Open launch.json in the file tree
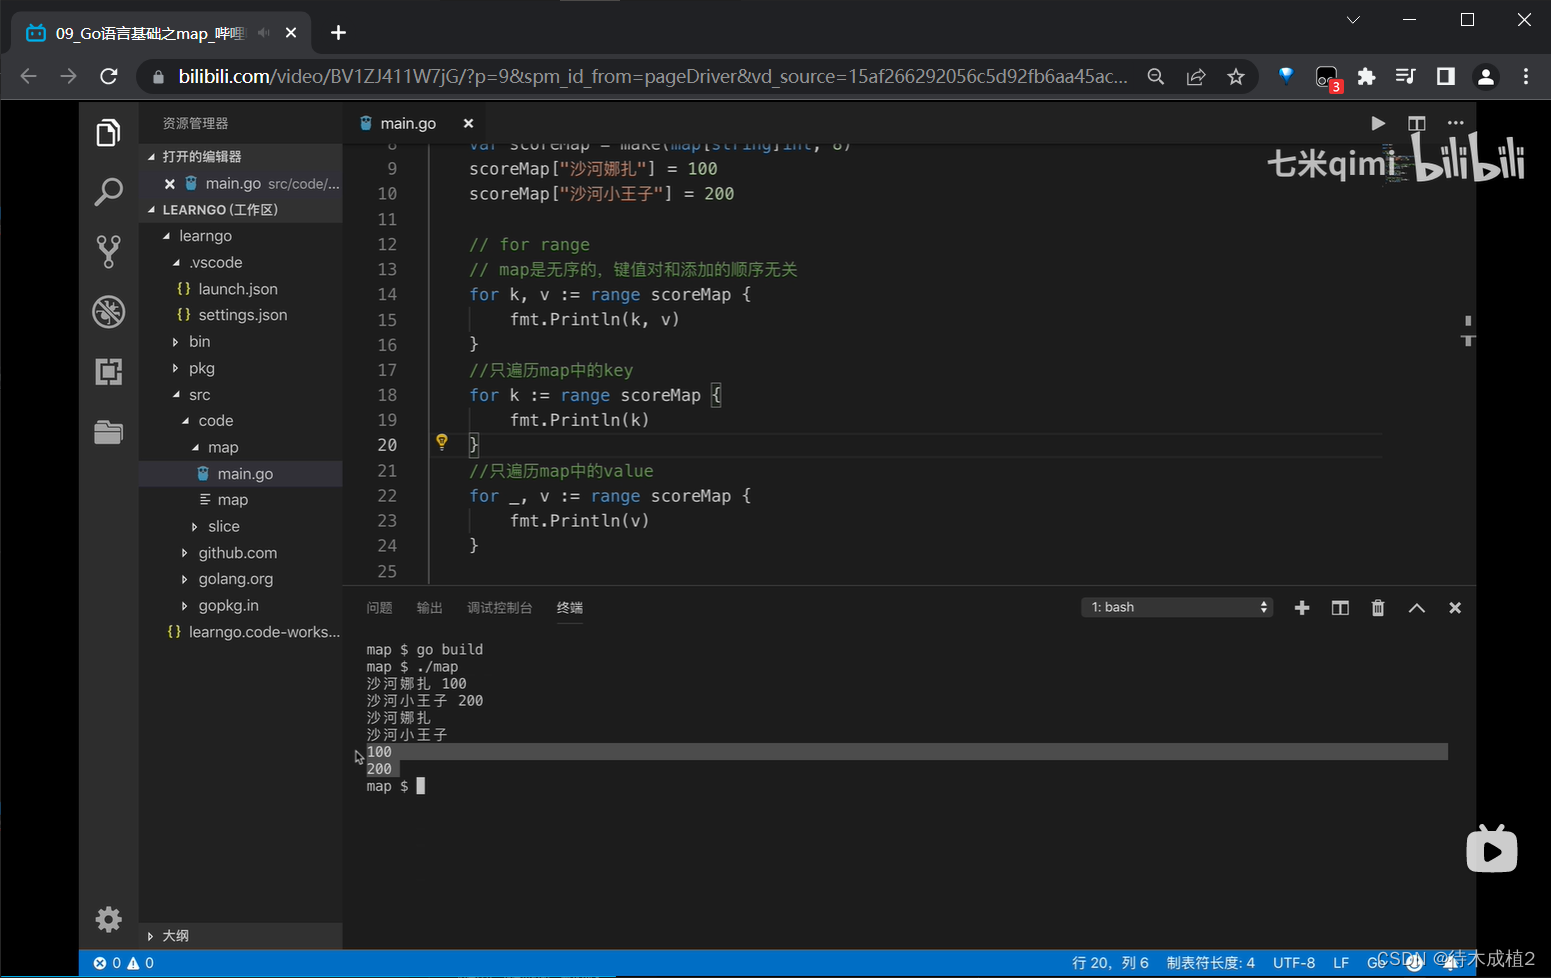The image size is (1551, 978). click(x=238, y=289)
